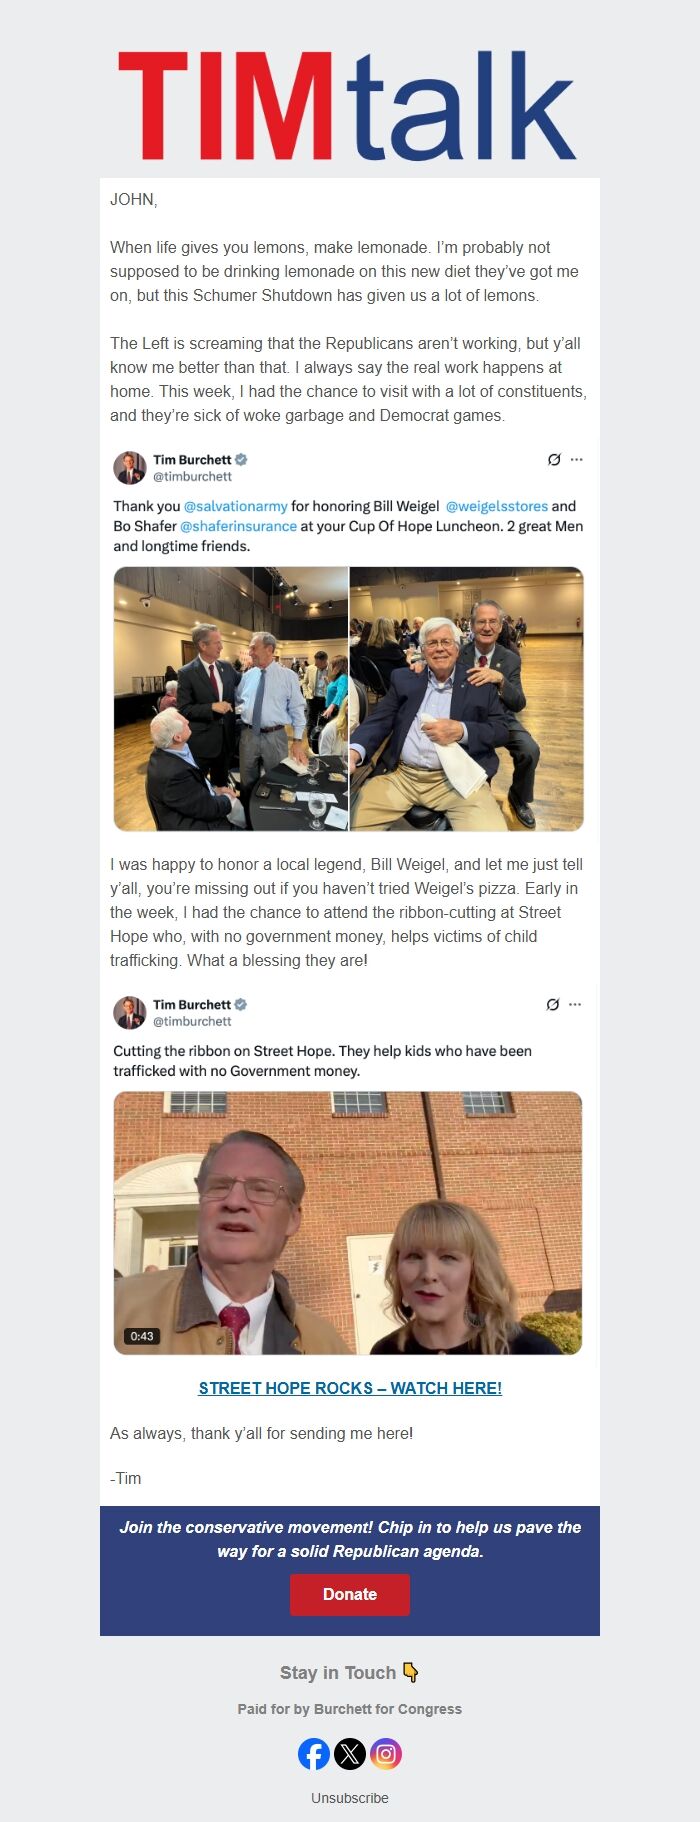
Task: Open the three-dot menu on the Salvation Army tweet
Action: pos(576,460)
